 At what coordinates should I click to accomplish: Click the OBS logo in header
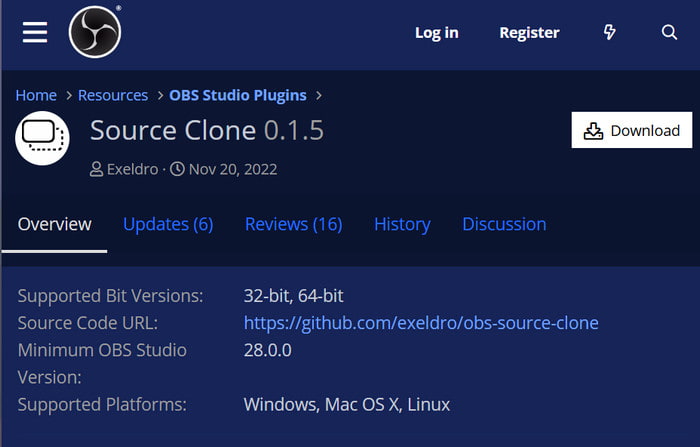click(x=95, y=32)
